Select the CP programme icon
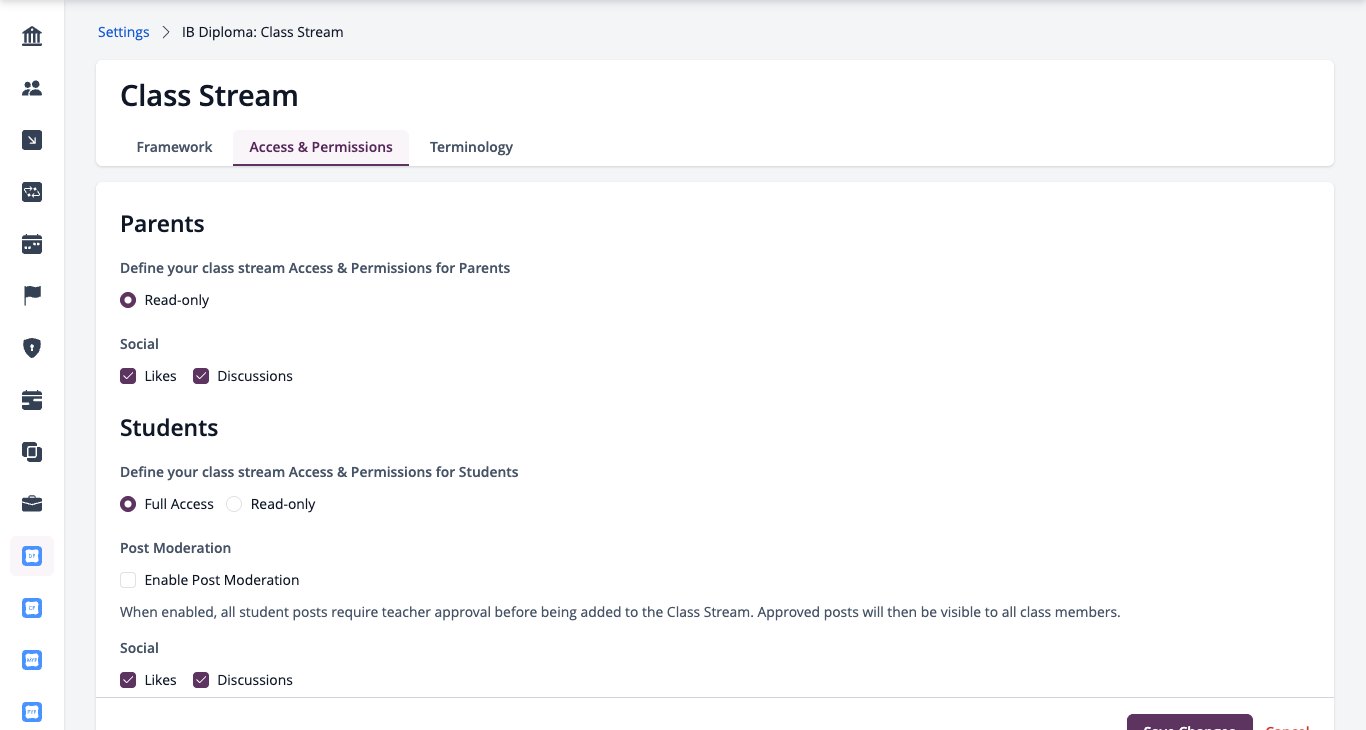 [x=32, y=608]
